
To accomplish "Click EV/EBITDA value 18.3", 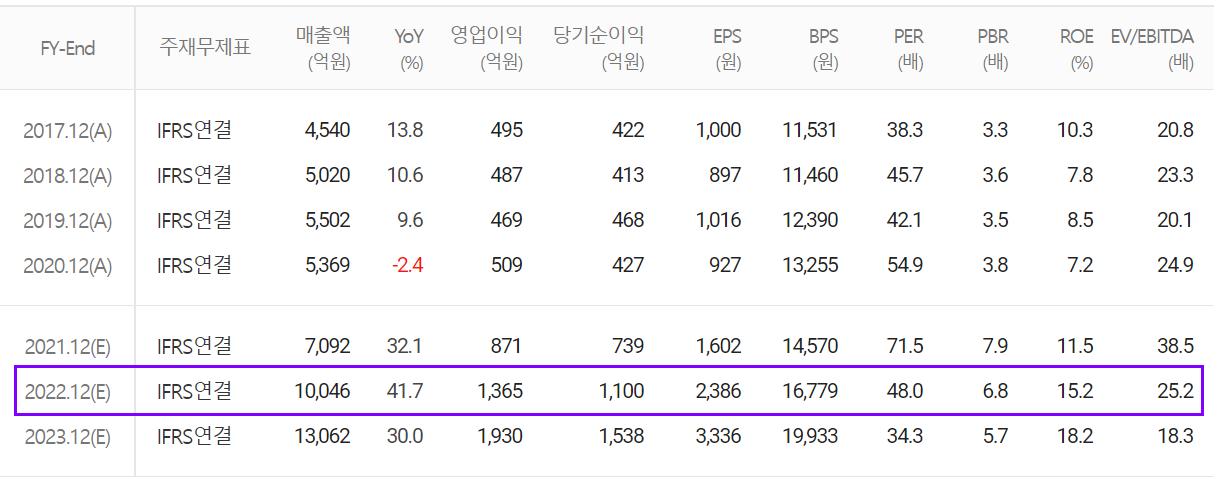I will [1175, 437].
